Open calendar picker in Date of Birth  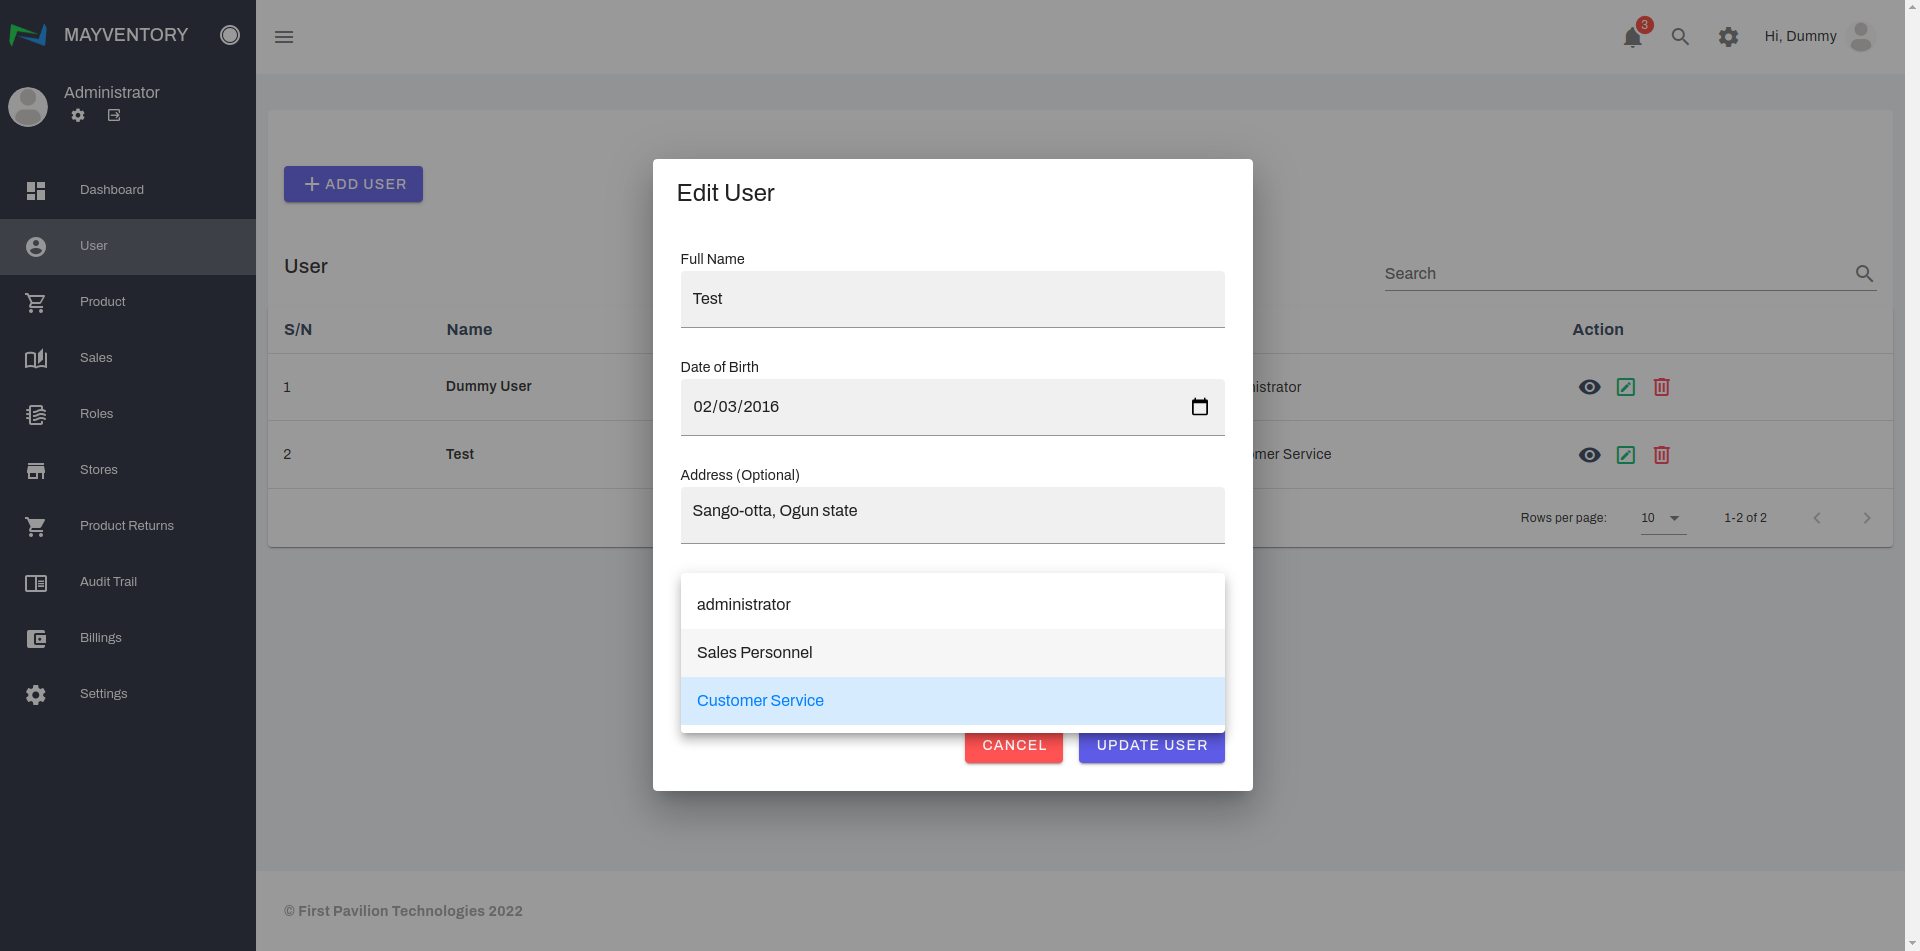(x=1200, y=407)
